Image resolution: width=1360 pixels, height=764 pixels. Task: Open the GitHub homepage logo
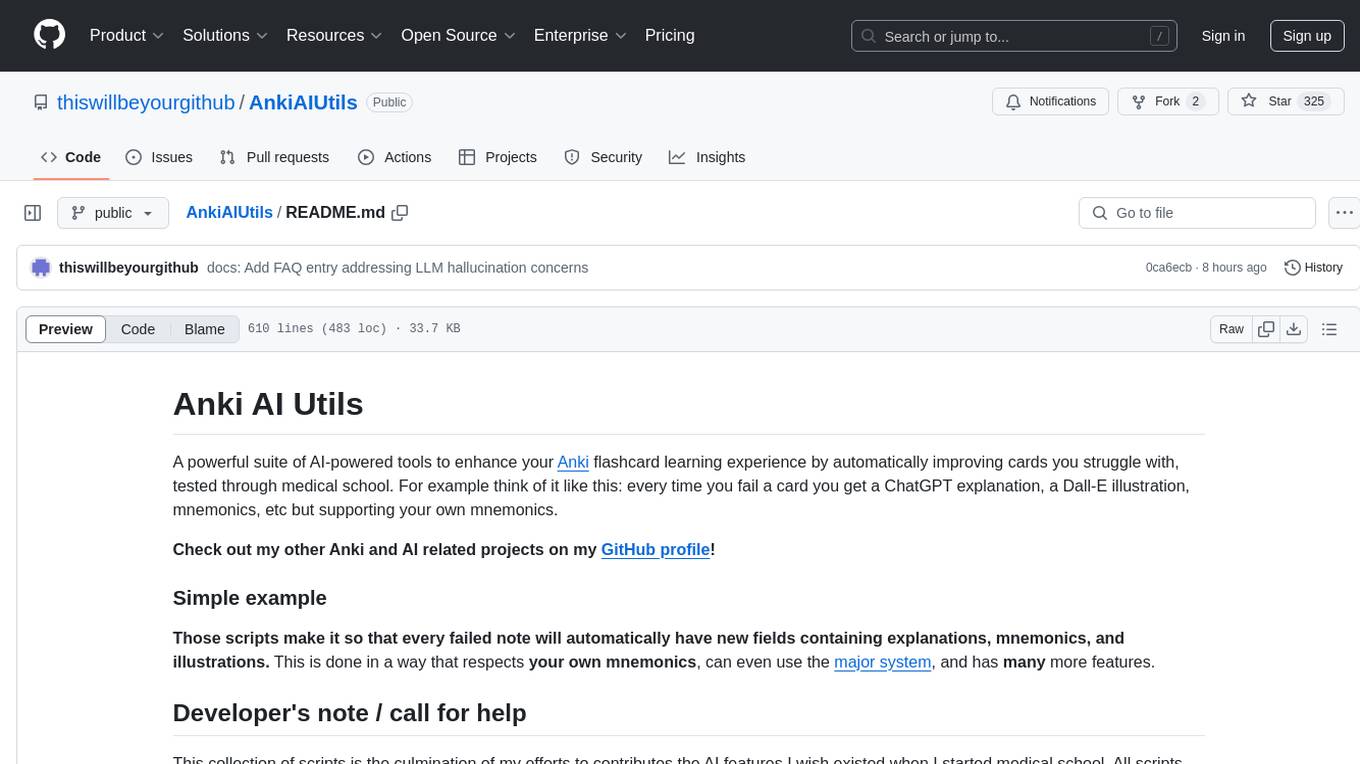pos(50,35)
